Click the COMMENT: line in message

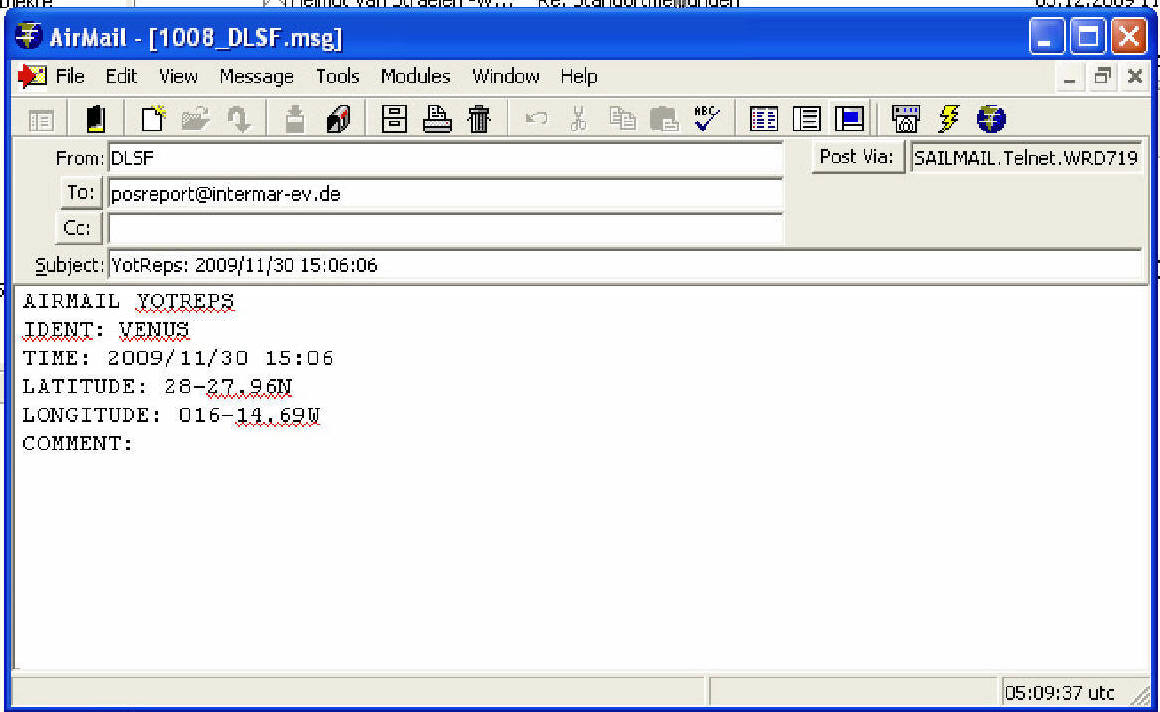[78, 443]
